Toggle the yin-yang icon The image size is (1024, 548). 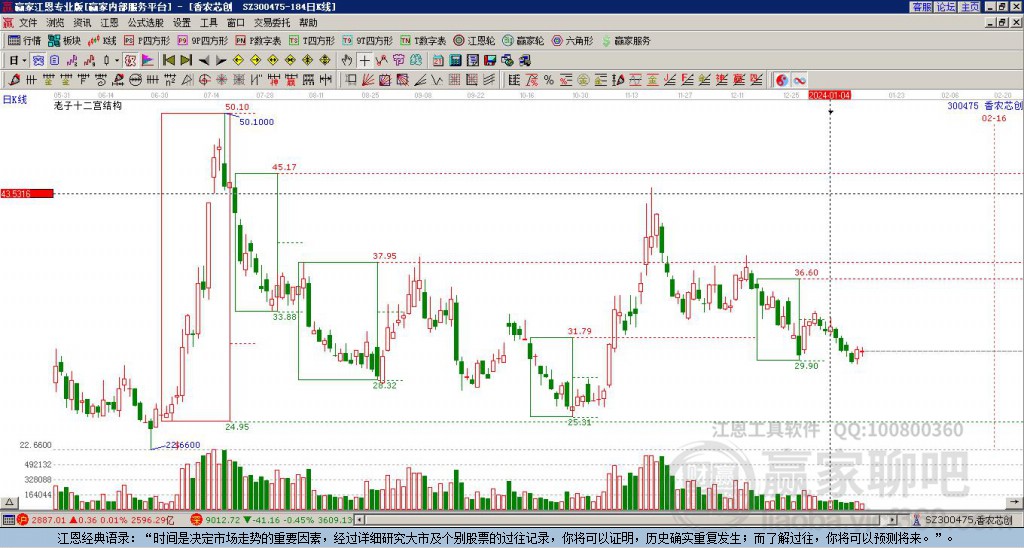pyautogui.click(x=781, y=80)
